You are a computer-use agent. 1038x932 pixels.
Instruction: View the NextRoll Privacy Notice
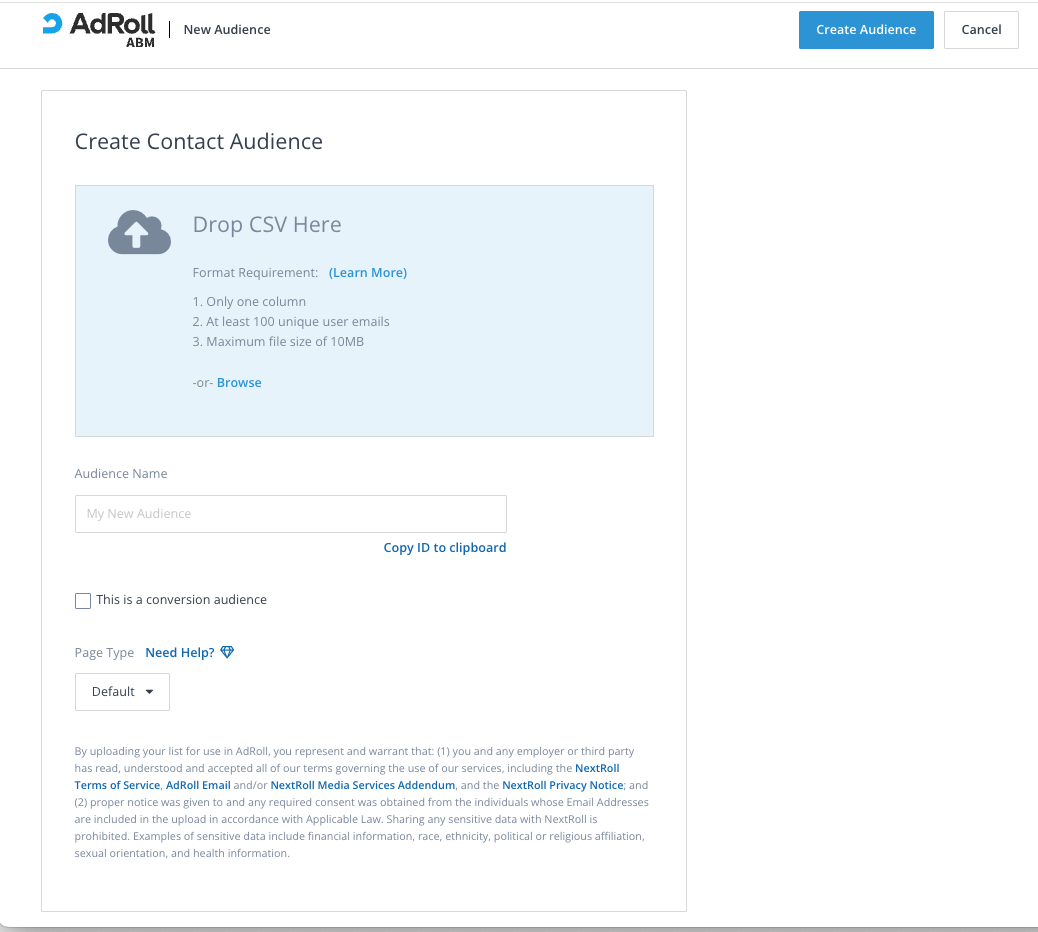(x=562, y=786)
